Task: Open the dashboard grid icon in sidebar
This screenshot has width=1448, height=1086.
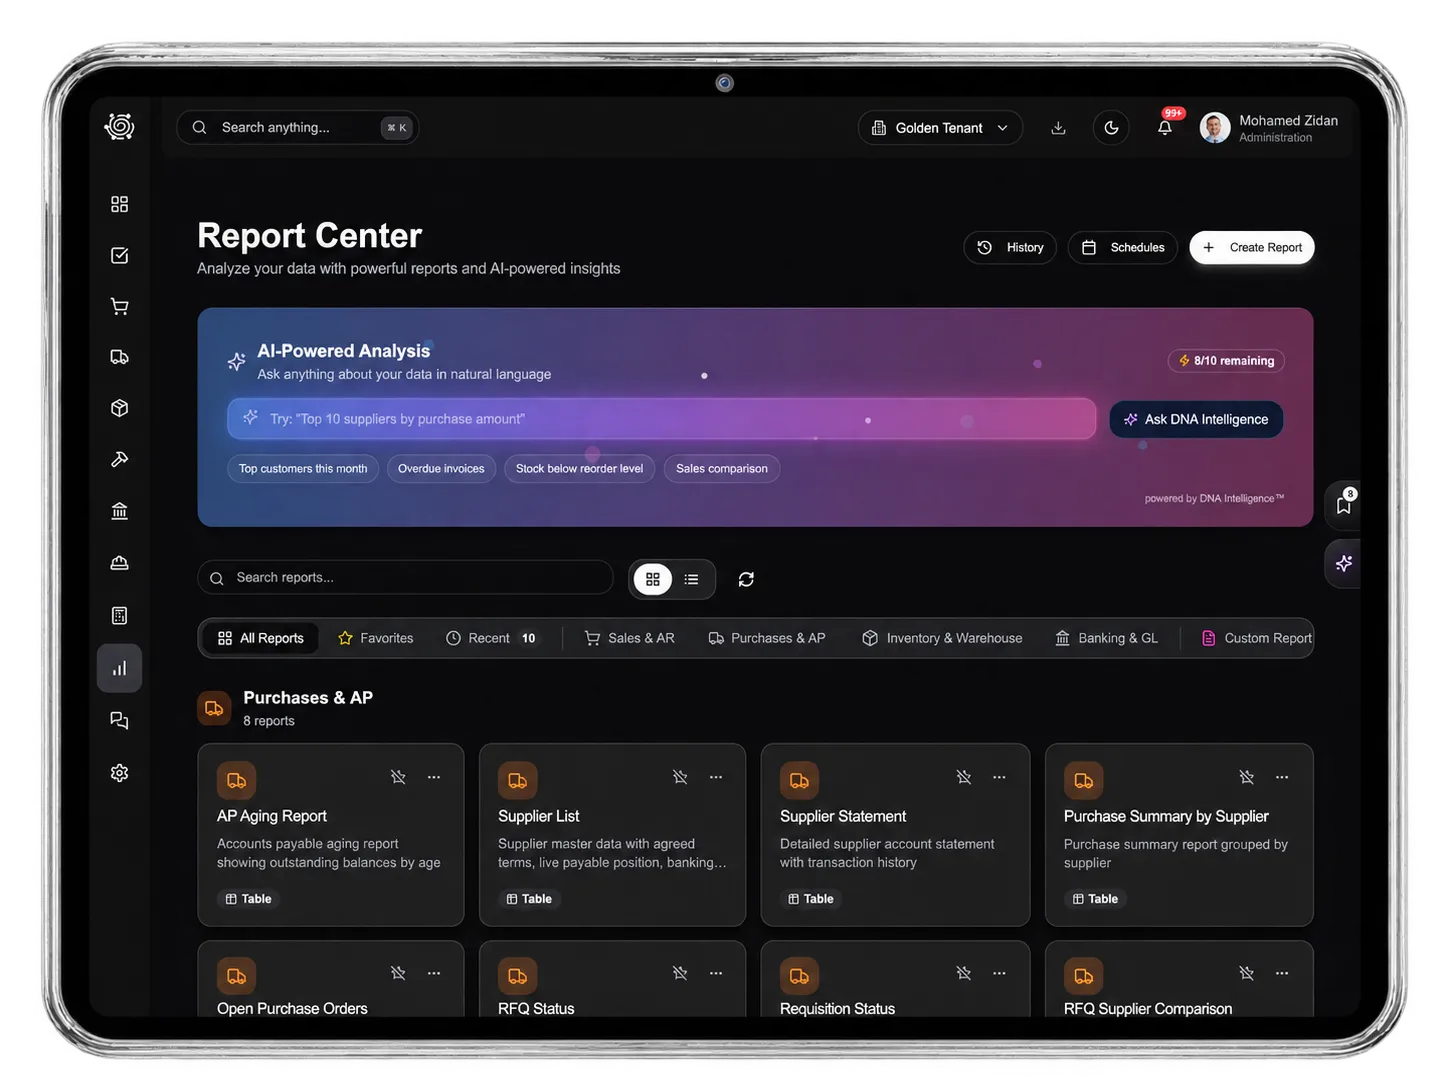Action: tap(119, 204)
